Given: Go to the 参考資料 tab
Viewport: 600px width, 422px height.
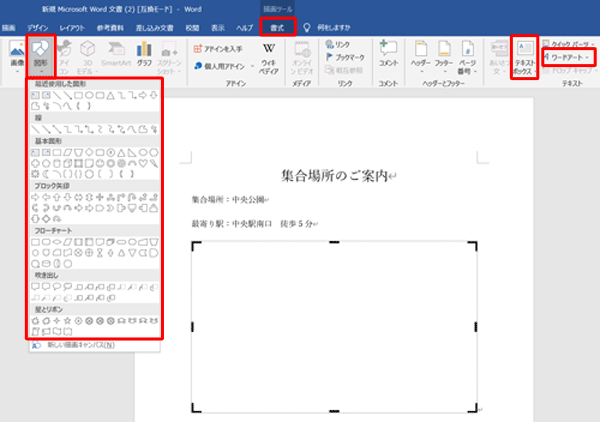Looking at the screenshot, I should [x=110, y=28].
